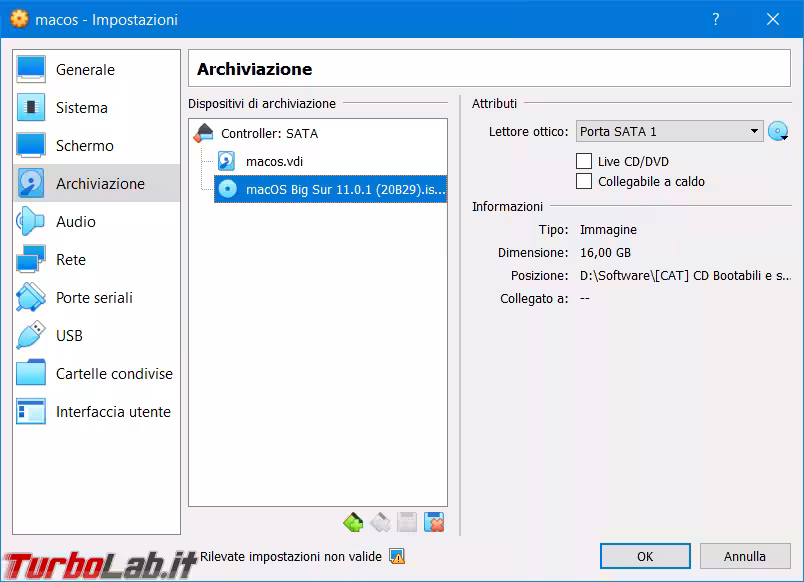Click the help question mark in title bar
Viewport: 804px width, 582px height.
tap(716, 19)
